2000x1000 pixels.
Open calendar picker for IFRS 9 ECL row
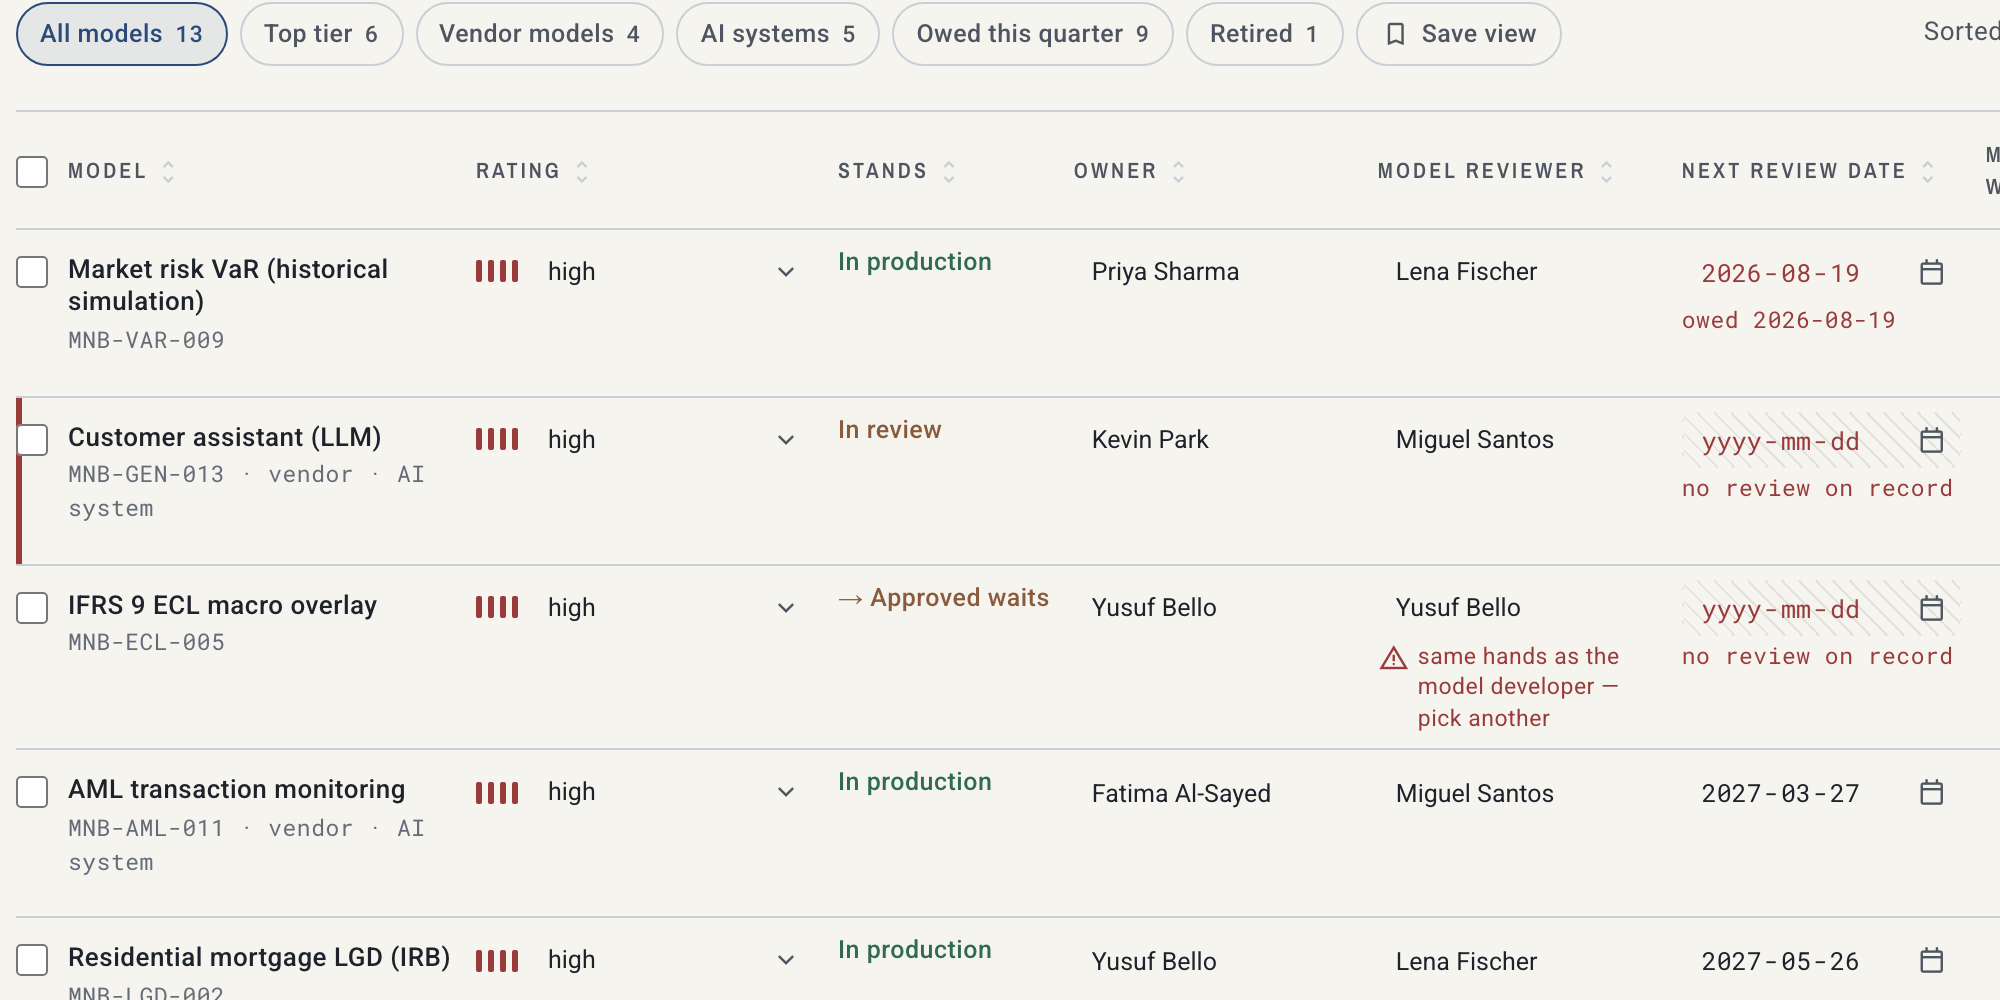tap(1931, 608)
